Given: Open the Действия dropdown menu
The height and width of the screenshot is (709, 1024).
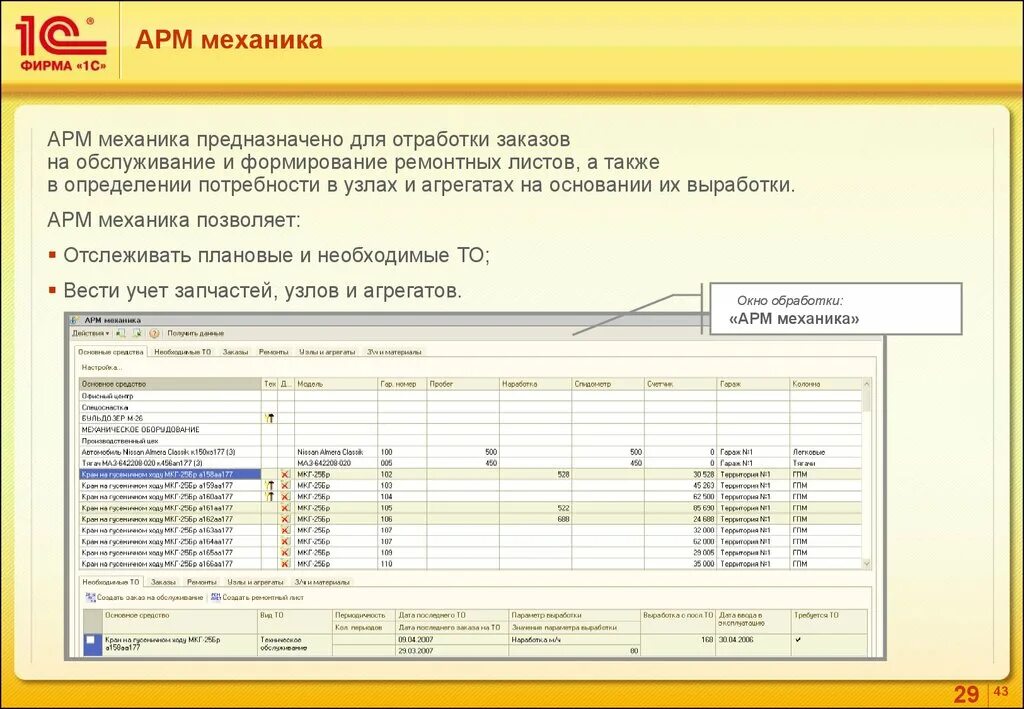Looking at the screenshot, I should click(90, 333).
